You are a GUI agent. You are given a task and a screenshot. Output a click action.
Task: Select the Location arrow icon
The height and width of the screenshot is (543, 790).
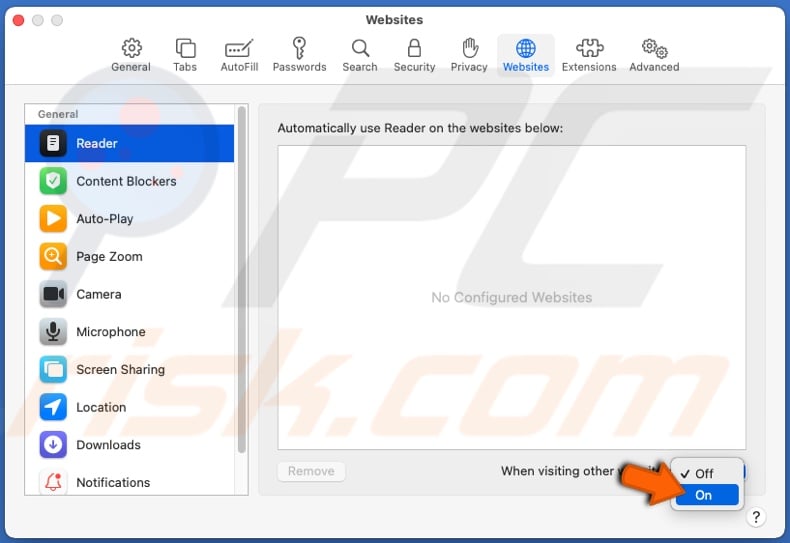(53, 407)
